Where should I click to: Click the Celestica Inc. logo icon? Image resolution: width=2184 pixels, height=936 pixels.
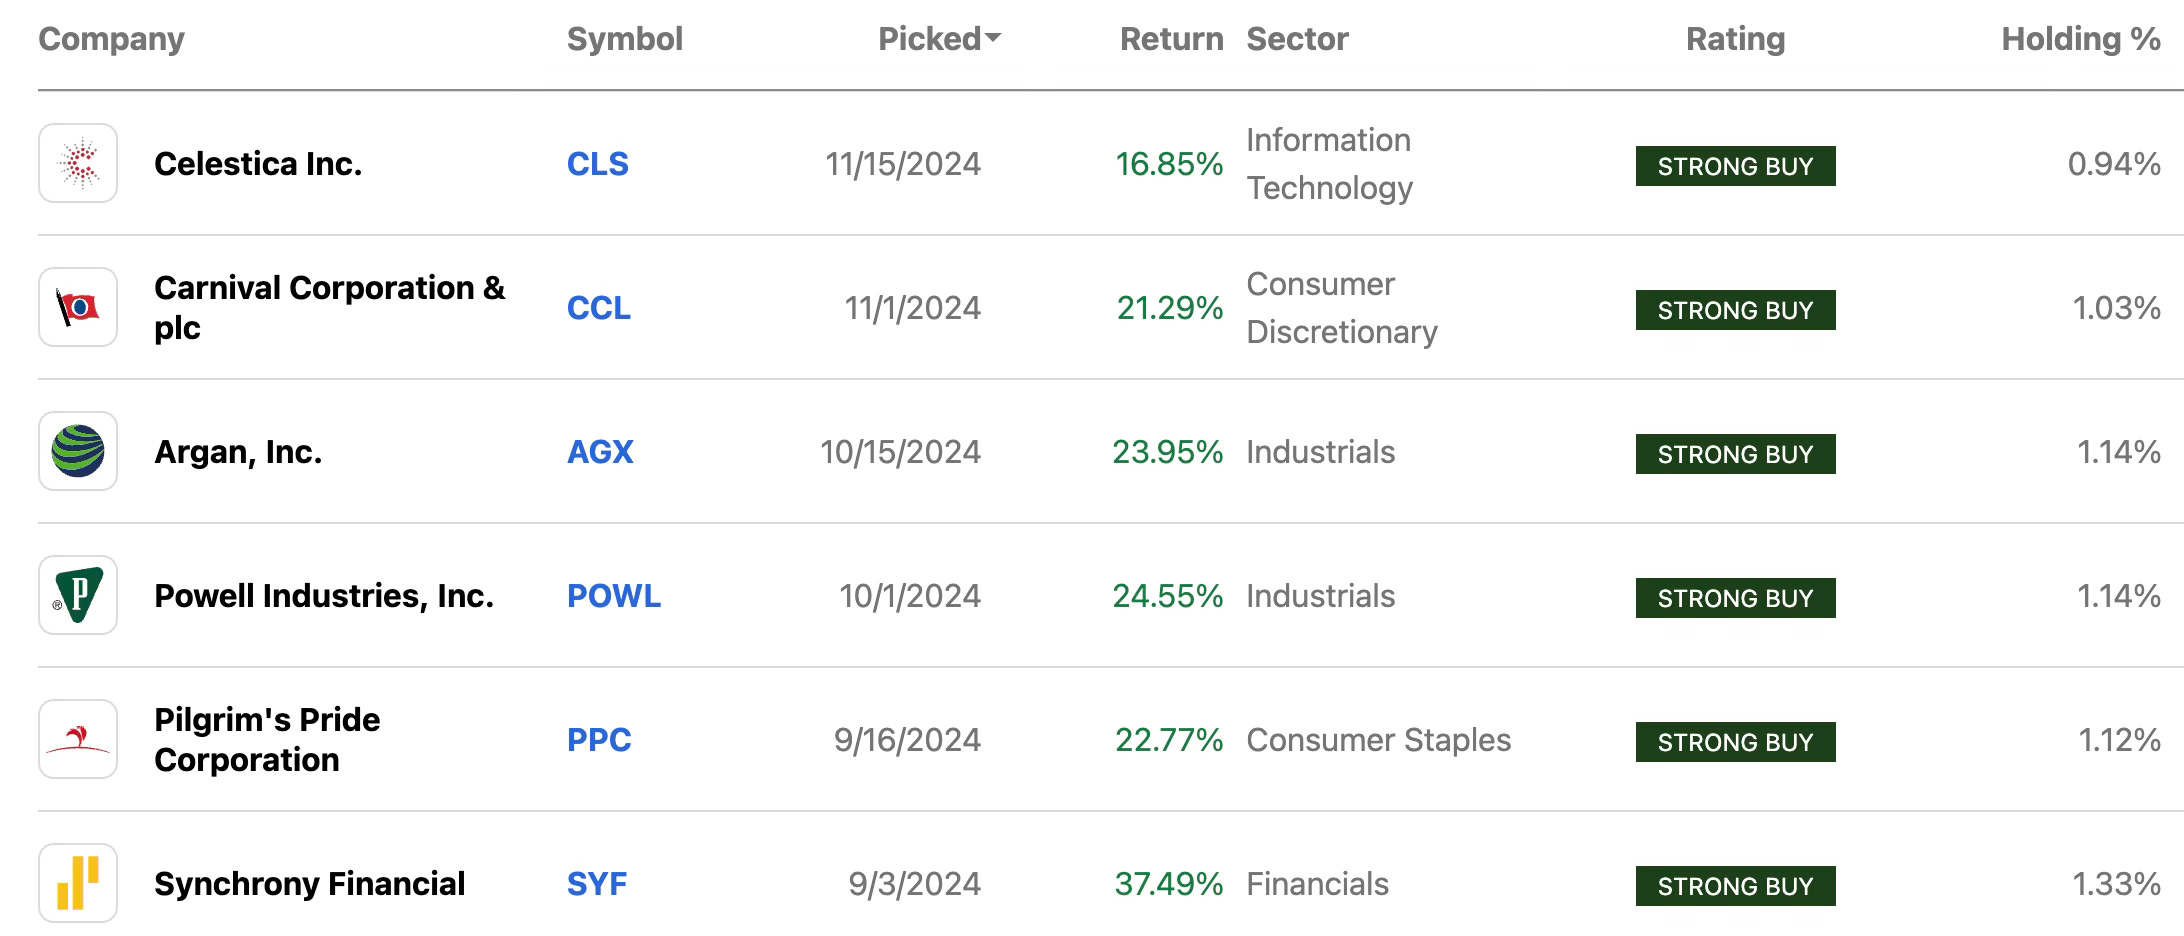click(x=78, y=163)
